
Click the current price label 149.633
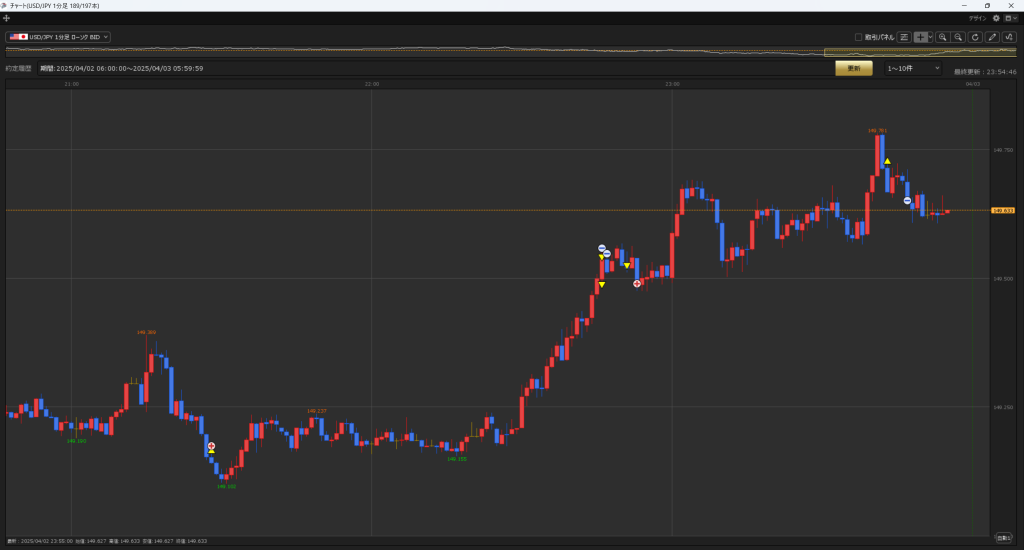click(1003, 210)
